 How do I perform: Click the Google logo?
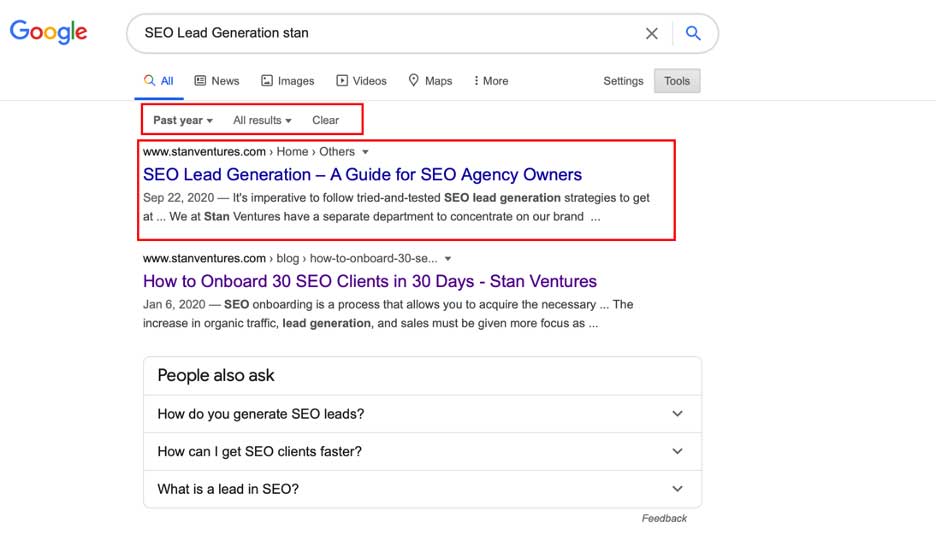pyautogui.click(x=48, y=32)
